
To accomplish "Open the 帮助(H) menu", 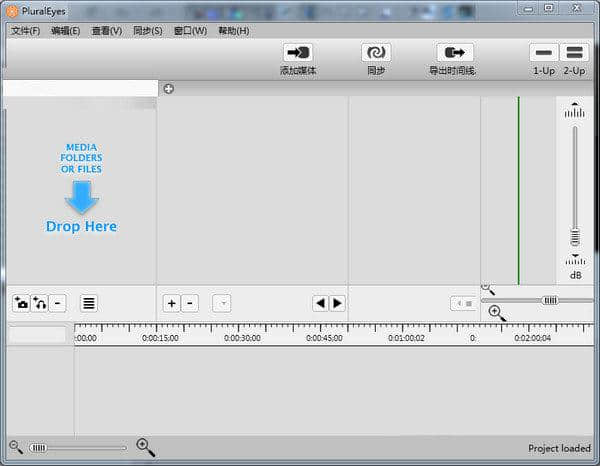I will coord(233,31).
